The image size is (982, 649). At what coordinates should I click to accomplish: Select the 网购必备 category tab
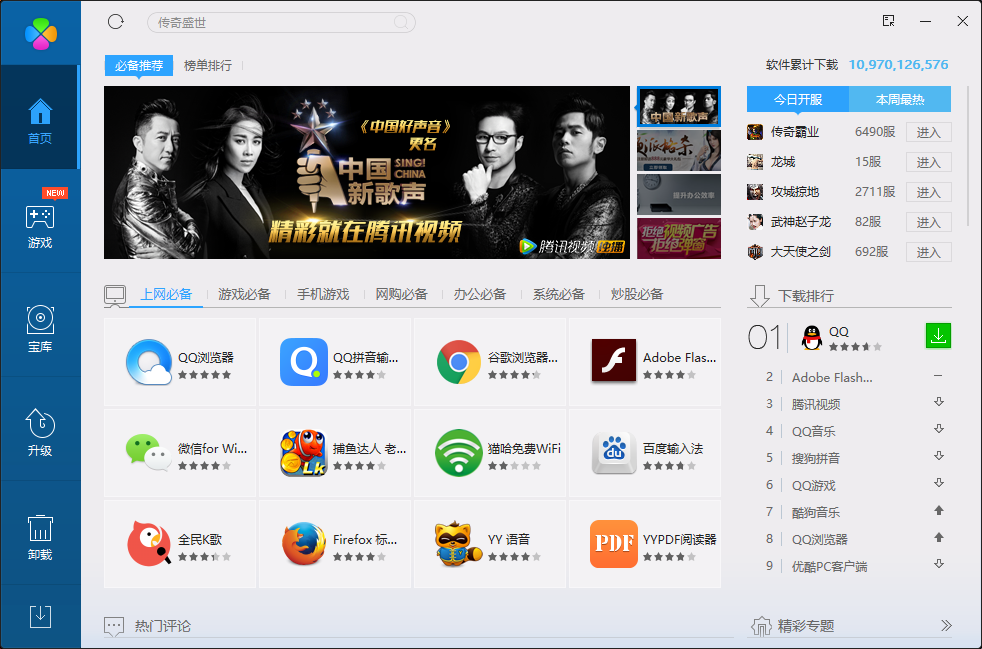coord(401,294)
